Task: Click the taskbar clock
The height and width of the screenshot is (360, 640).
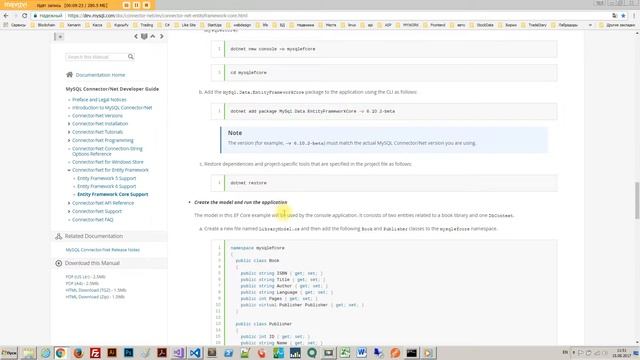Action: pos(622,353)
